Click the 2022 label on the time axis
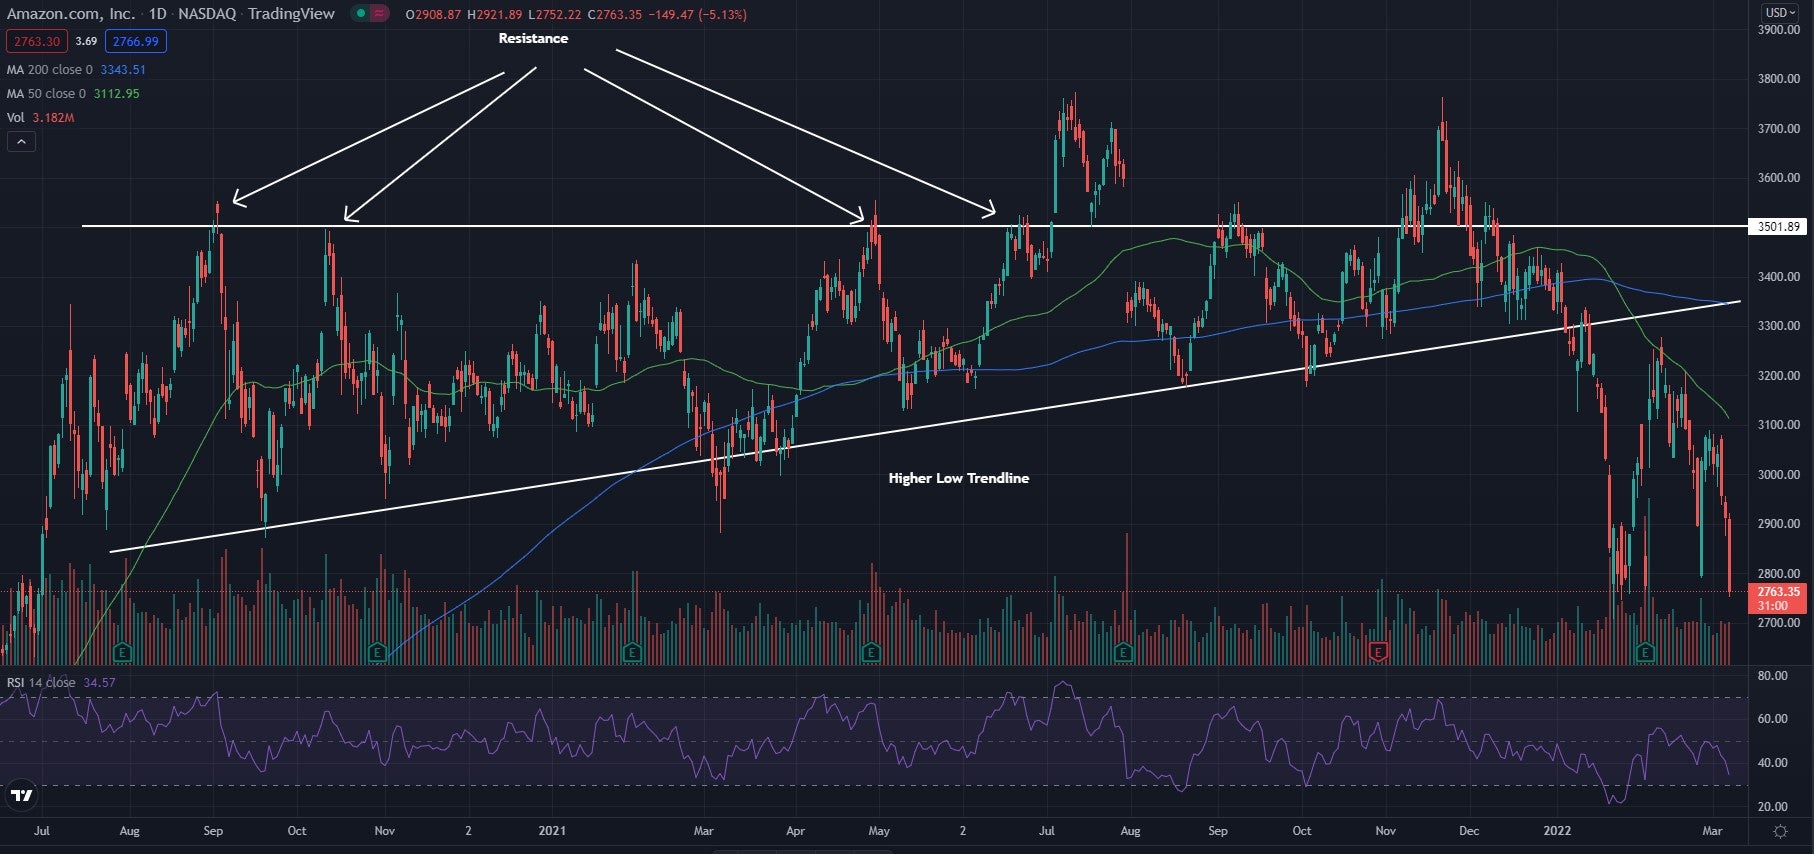Image resolution: width=1814 pixels, height=854 pixels. click(x=1557, y=831)
